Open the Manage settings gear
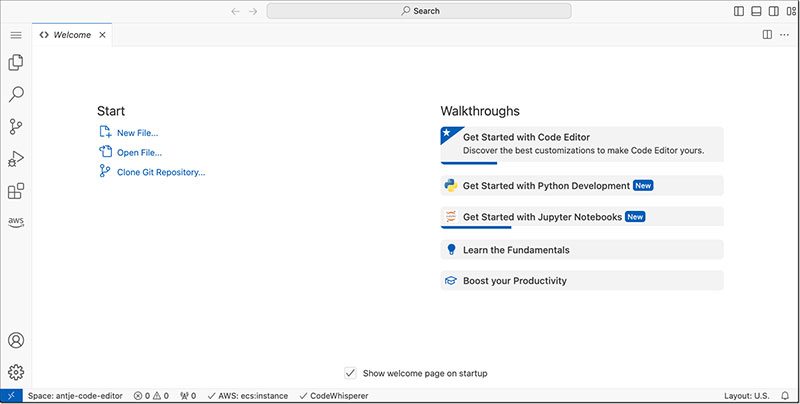The width and height of the screenshot is (800, 404). (16, 372)
